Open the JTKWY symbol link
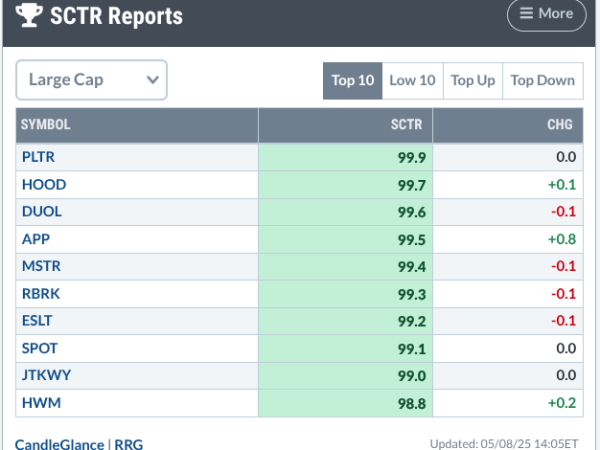Image resolution: width=600 pixels, height=450 pixels. coord(46,375)
